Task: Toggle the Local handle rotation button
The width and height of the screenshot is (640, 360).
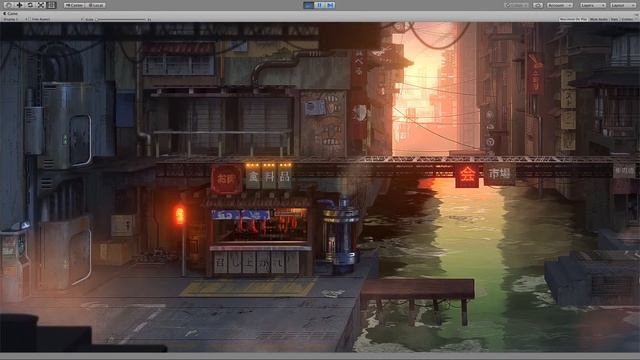Action: 95,5
